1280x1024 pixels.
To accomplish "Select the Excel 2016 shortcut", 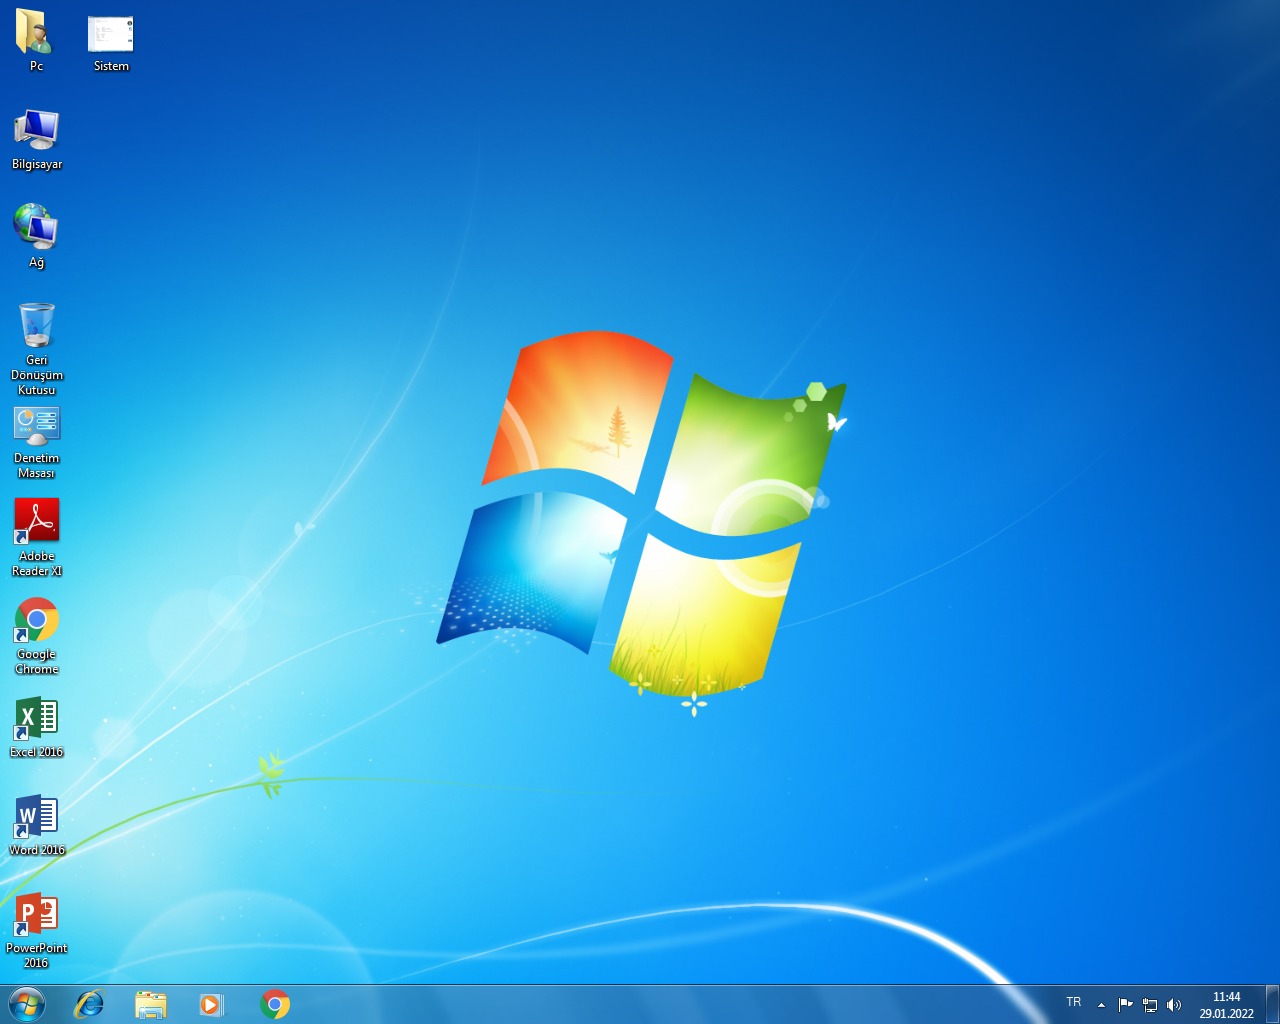I will (37, 727).
